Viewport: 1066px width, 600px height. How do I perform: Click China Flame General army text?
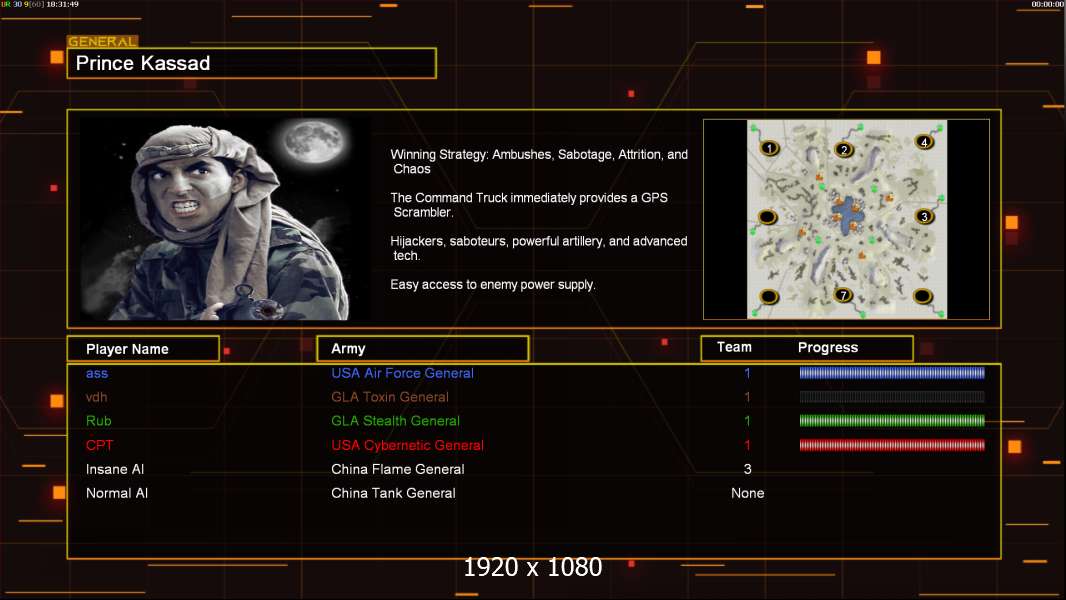[398, 469]
